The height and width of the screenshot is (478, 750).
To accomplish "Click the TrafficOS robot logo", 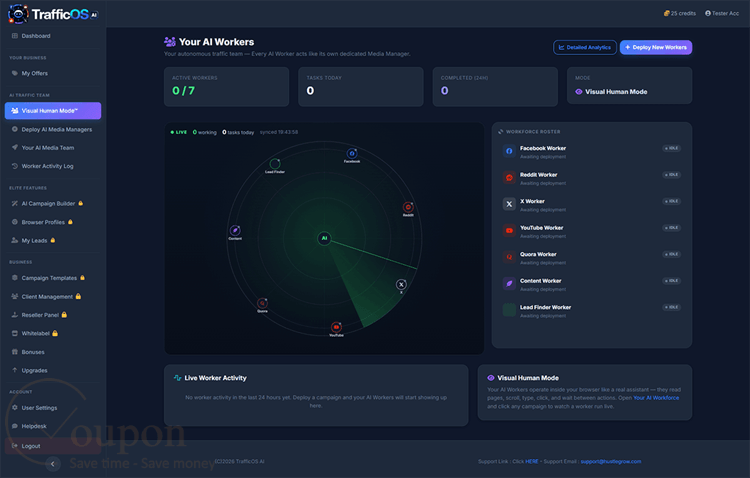I will pos(18,14).
